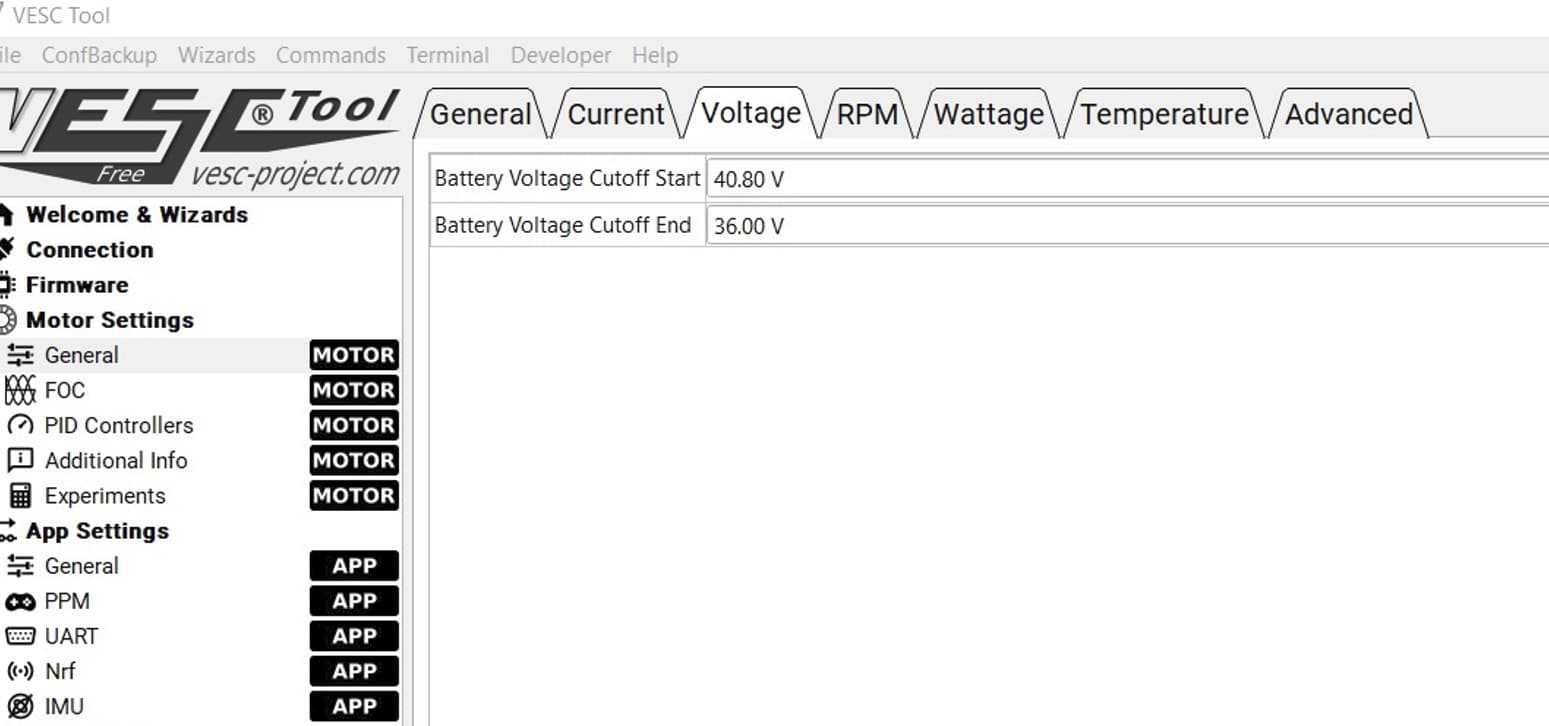The width and height of the screenshot is (1549, 726).
Task: Open Experiments page
Action: [105, 496]
